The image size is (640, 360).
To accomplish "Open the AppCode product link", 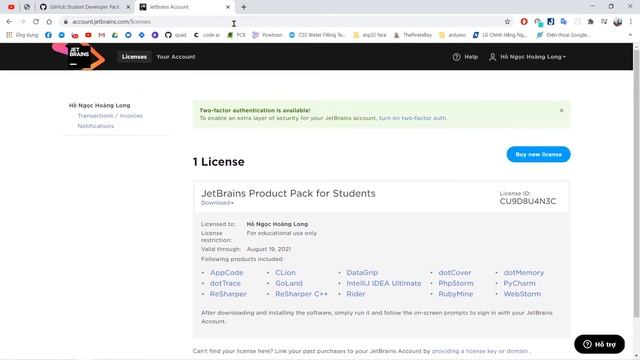I will pyautogui.click(x=227, y=273).
